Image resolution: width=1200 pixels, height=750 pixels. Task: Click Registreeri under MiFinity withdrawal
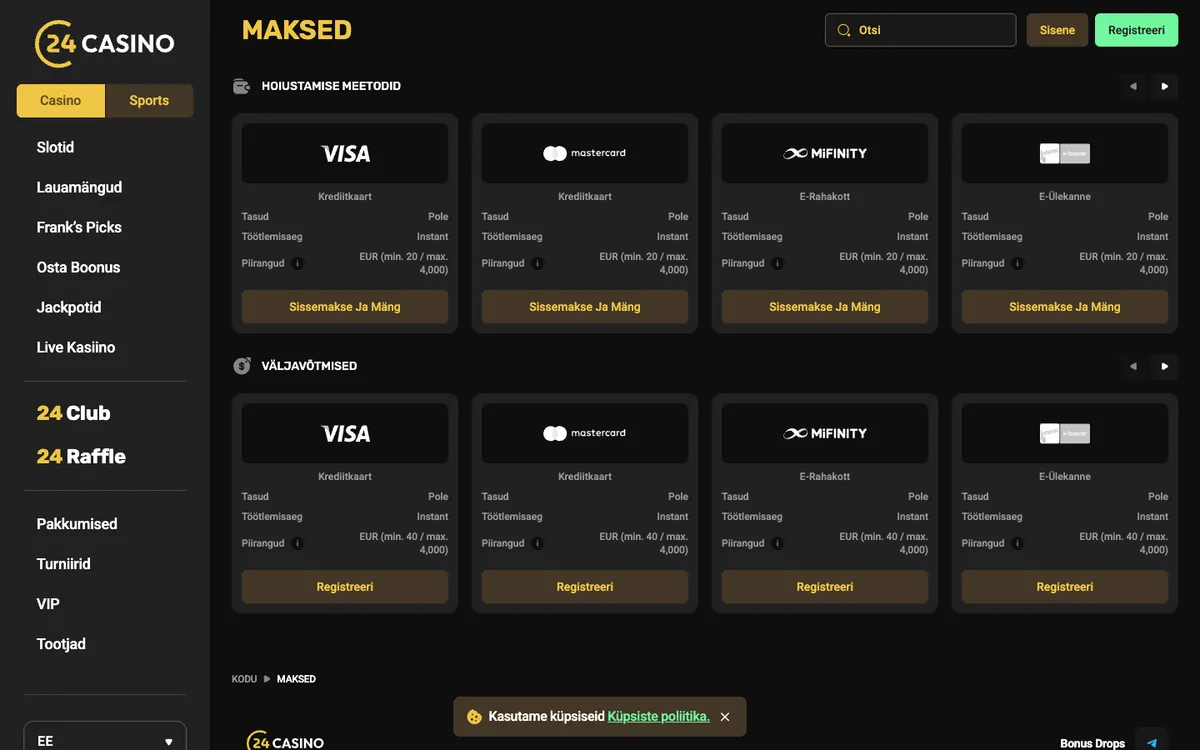coord(825,587)
